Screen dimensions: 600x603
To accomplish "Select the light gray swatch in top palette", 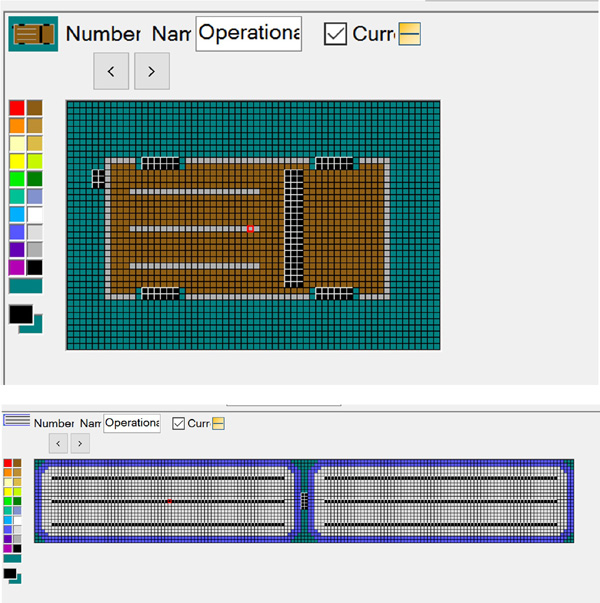I will tap(35, 232).
